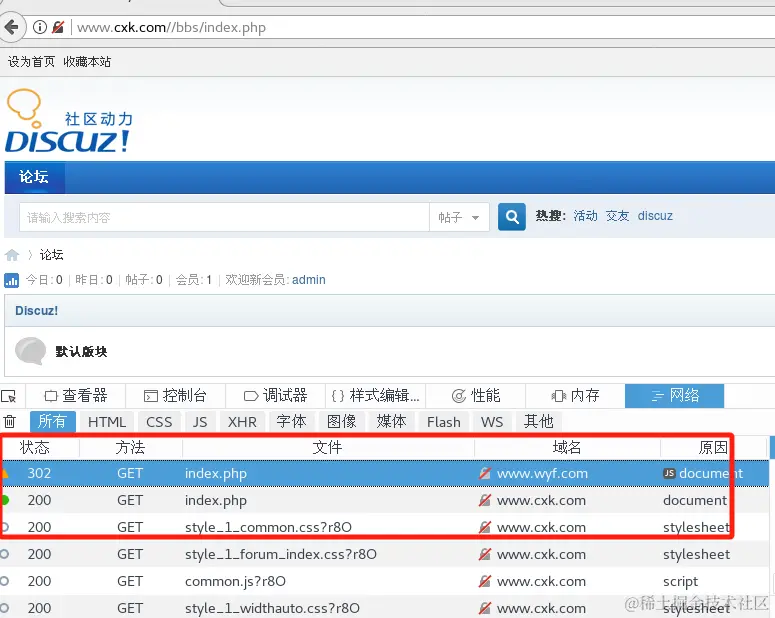Sort by the 方法 column header
This screenshot has height=618, width=775.
(x=130, y=447)
